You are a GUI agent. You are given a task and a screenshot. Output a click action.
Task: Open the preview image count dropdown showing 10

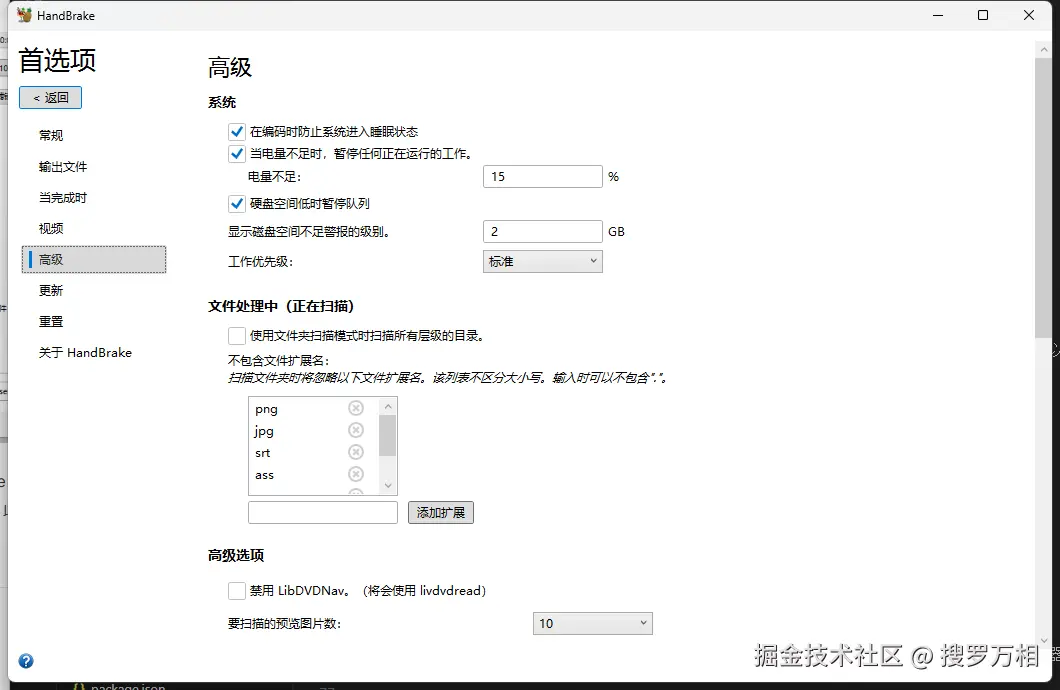point(592,622)
